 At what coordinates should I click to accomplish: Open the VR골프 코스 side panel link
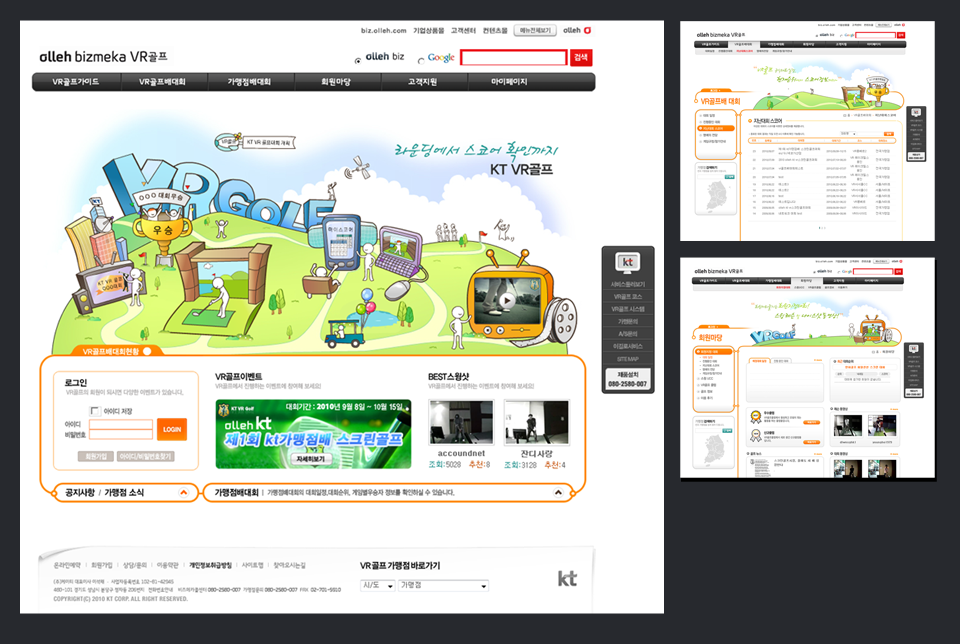[x=628, y=297]
